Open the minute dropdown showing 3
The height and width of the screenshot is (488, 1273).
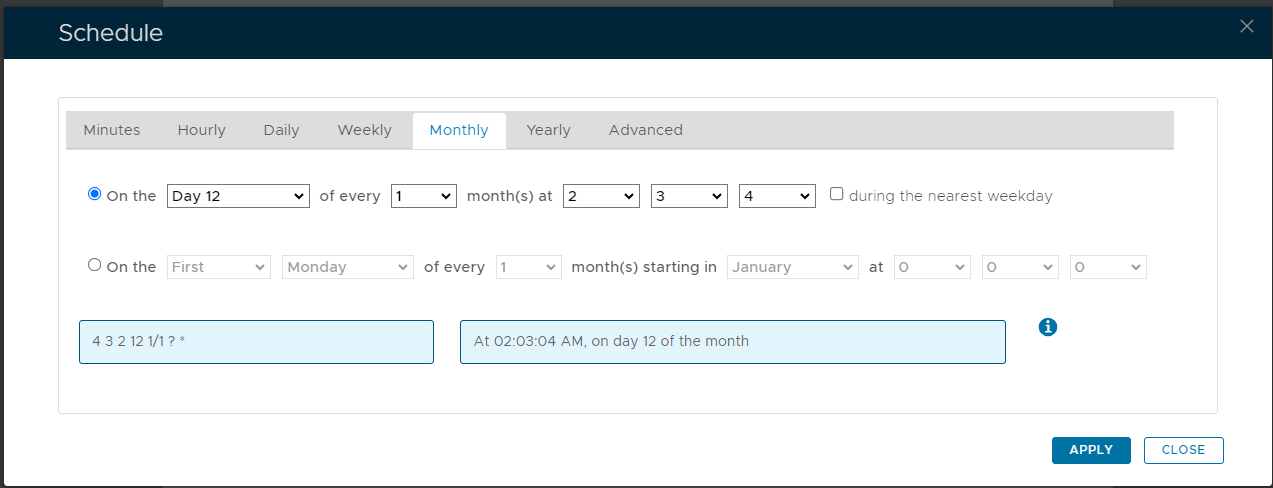[x=689, y=196]
